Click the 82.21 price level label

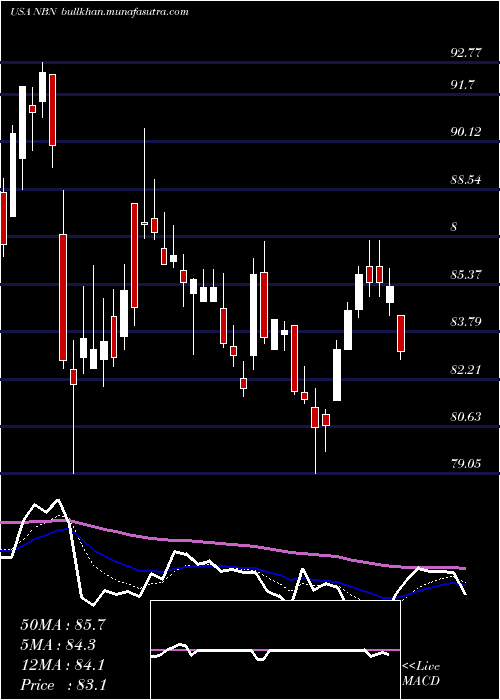[466, 370]
